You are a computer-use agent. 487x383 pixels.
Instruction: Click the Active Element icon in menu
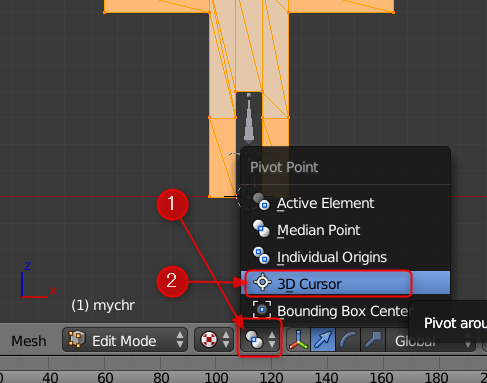pyautogui.click(x=261, y=201)
